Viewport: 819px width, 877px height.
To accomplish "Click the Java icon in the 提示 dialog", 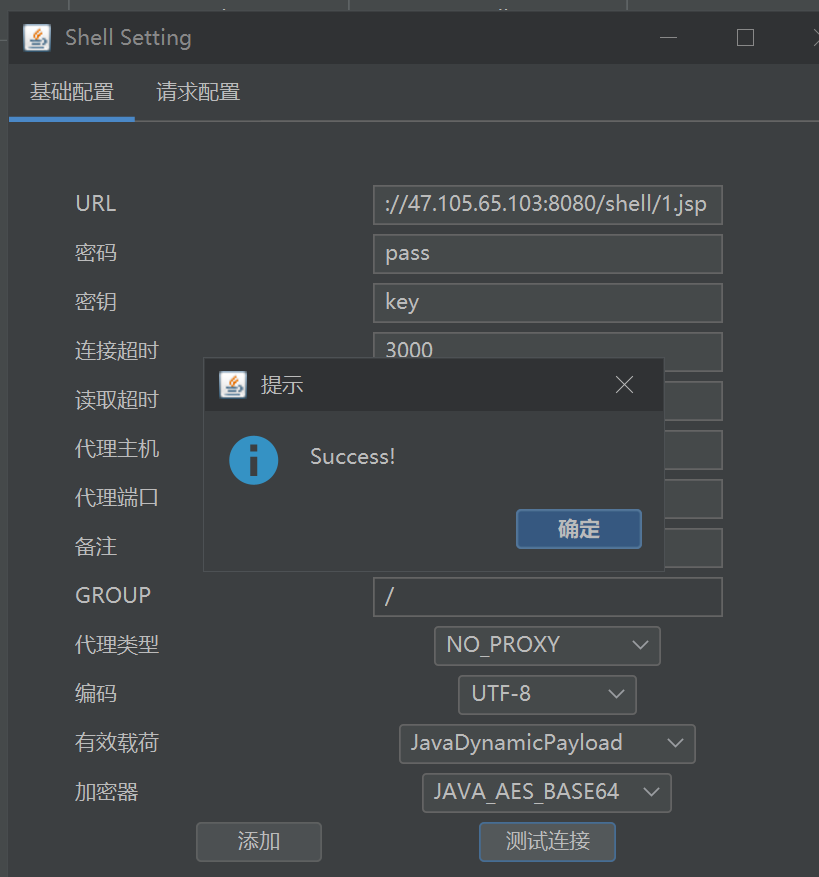I will pyautogui.click(x=233, y=385).
